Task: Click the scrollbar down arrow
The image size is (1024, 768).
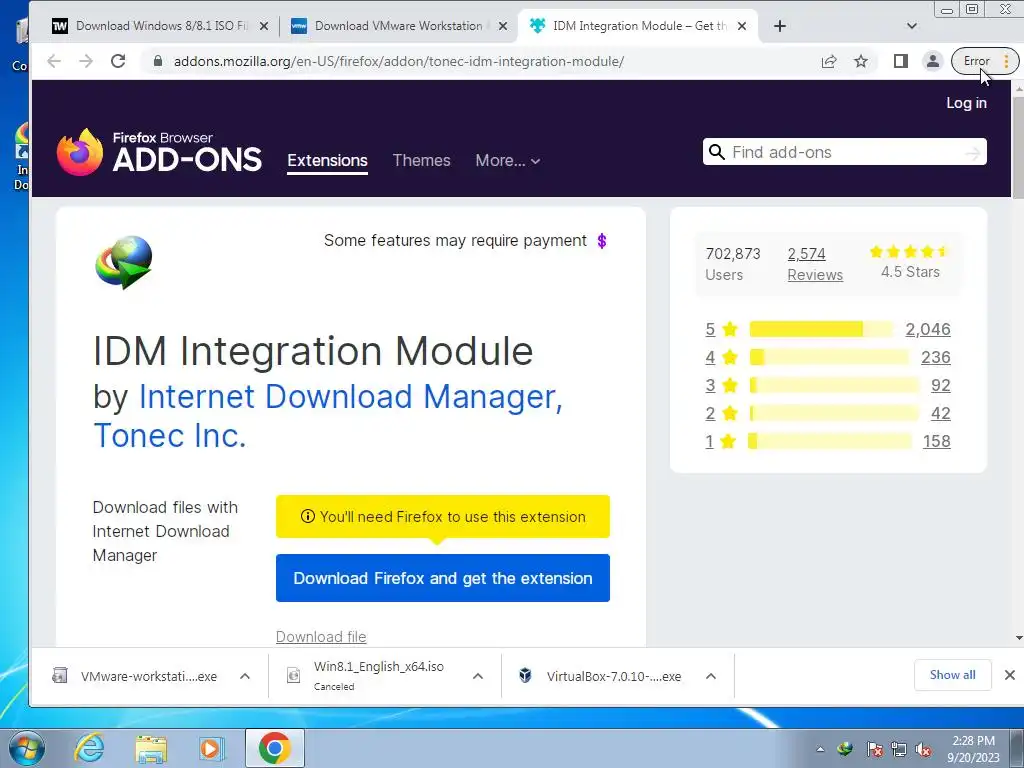Action: click(x=1018, y=638)
